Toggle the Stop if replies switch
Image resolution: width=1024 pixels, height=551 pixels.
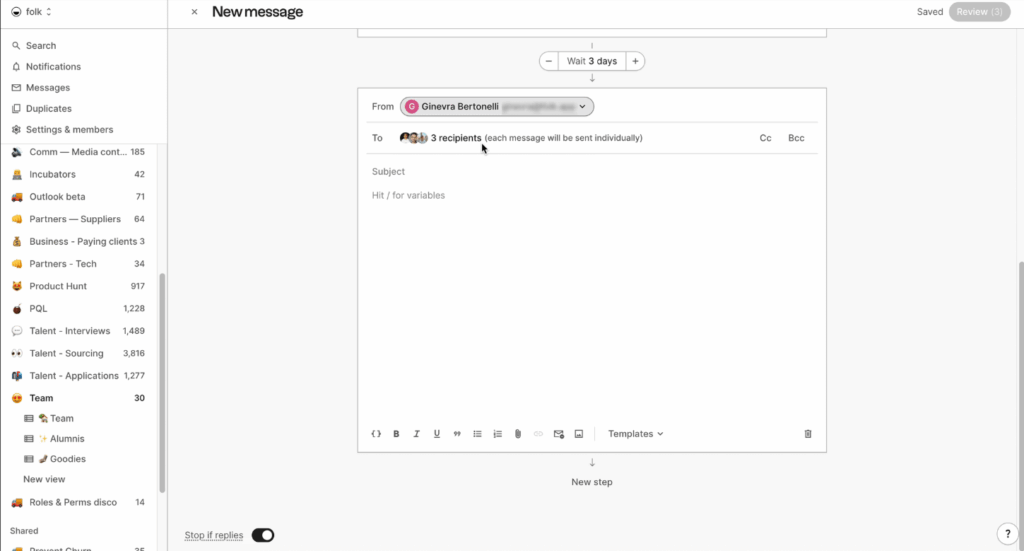tap(263, 535)
